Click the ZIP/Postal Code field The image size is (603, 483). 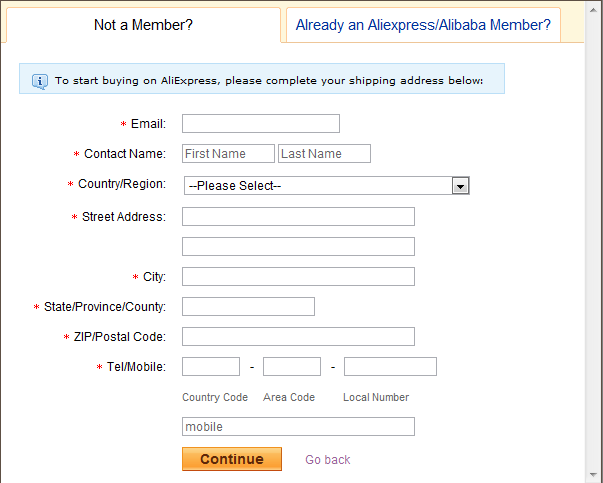coord(298,337)
